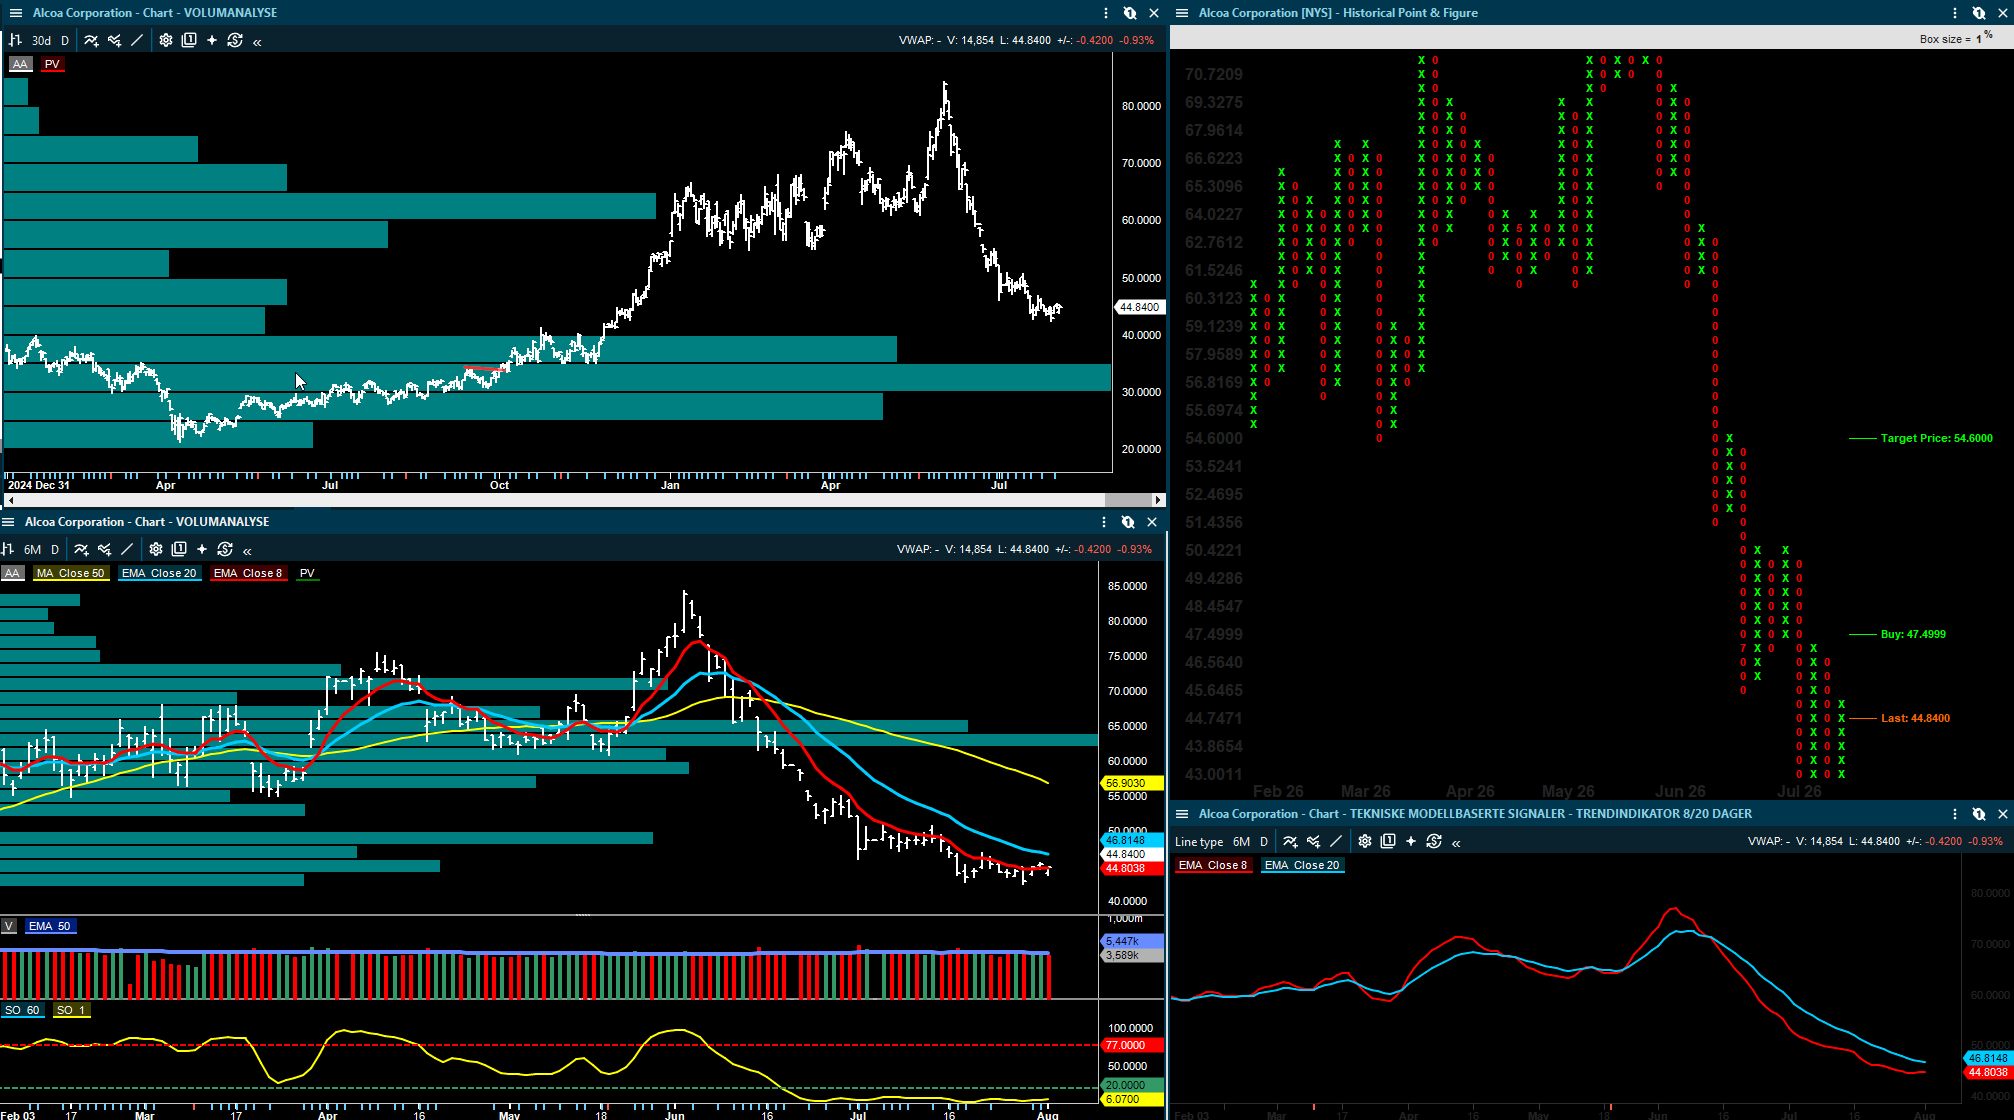The image size is (2014, 1120).
Task: Open 6M period dropdown in volume chart
Action: pyautogui.click(x=33, y=550)
